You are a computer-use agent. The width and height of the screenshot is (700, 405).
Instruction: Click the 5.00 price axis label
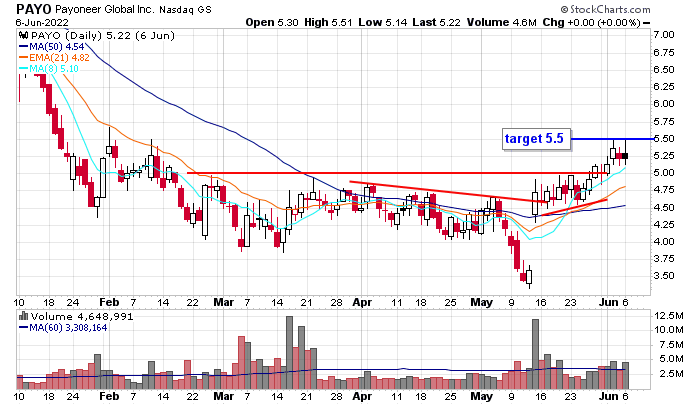click(x=663, y=173)
